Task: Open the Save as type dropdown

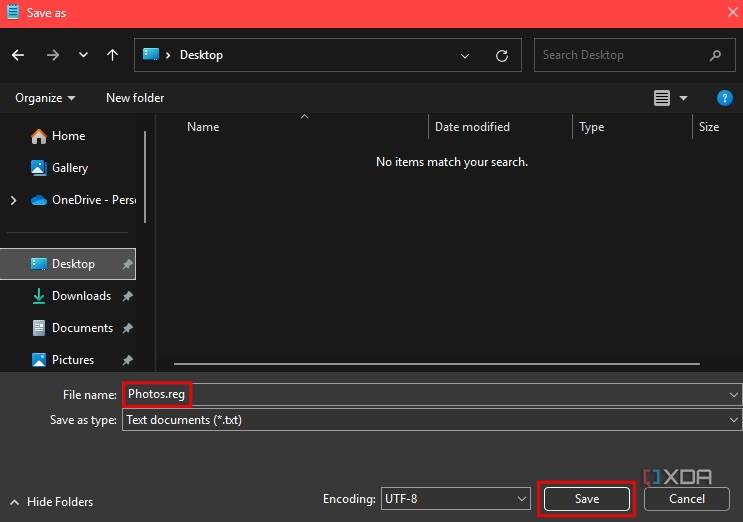Action: (x=432, y=420)
